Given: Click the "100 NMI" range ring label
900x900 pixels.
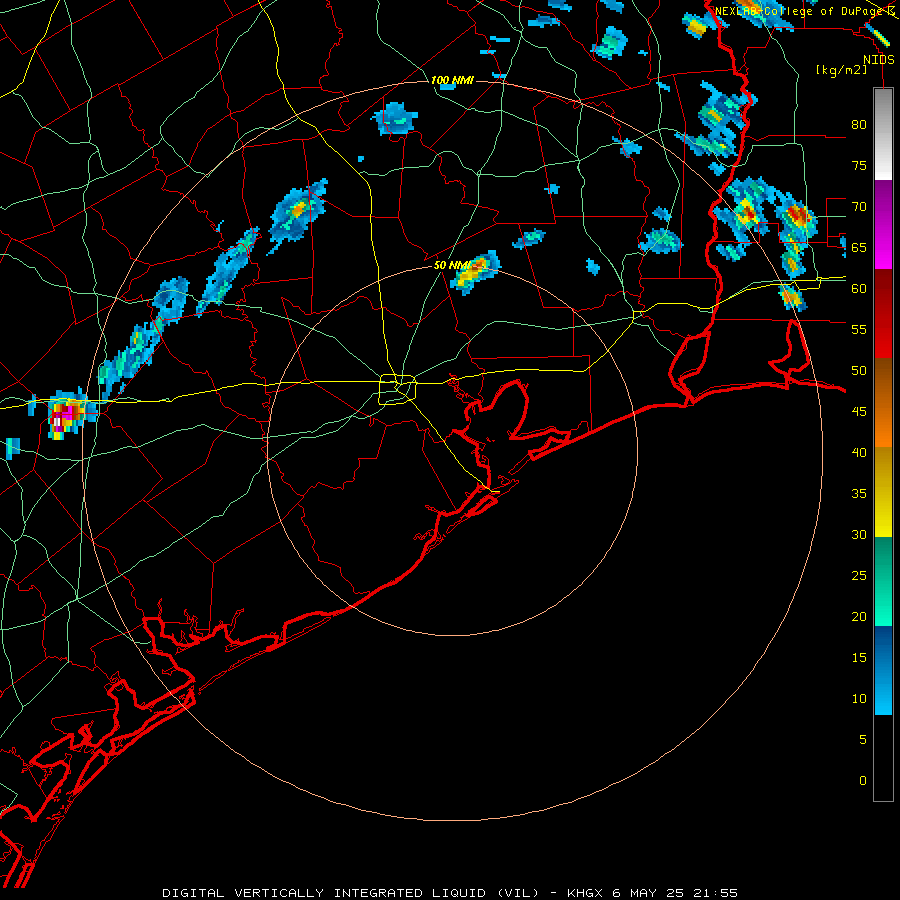Looking at the screenshot, I should click(x=452, y=80).
